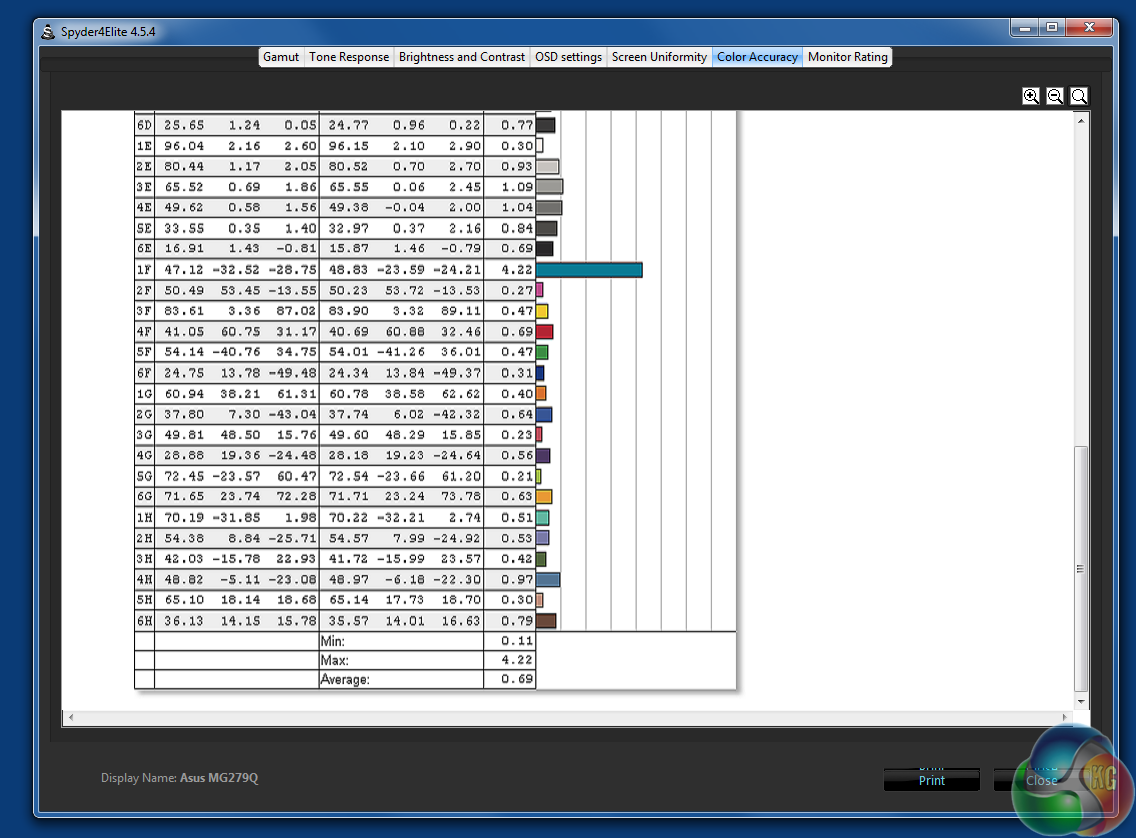Click the yellow 3F color bar
1136x838 pixels.
pos(542,311)
